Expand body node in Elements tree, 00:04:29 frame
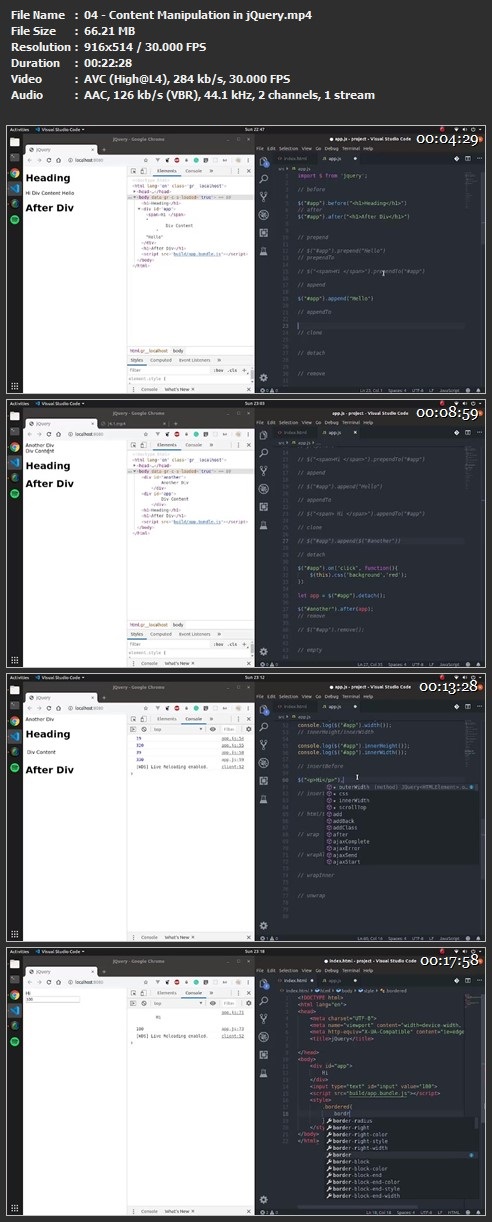 pos(135,198)
